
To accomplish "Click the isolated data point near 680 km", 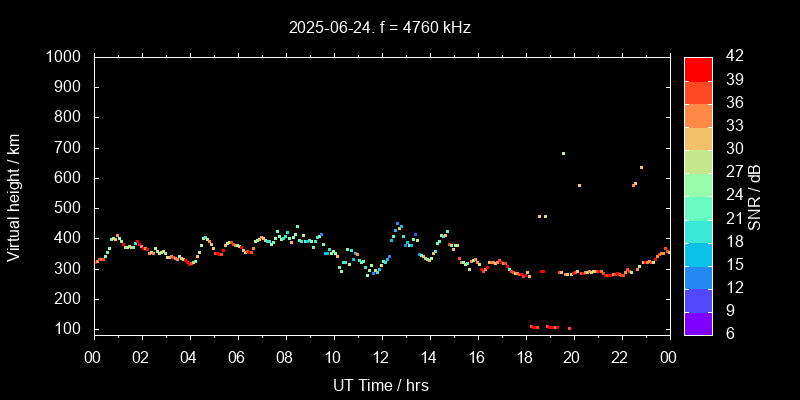I will coord(563,154).
